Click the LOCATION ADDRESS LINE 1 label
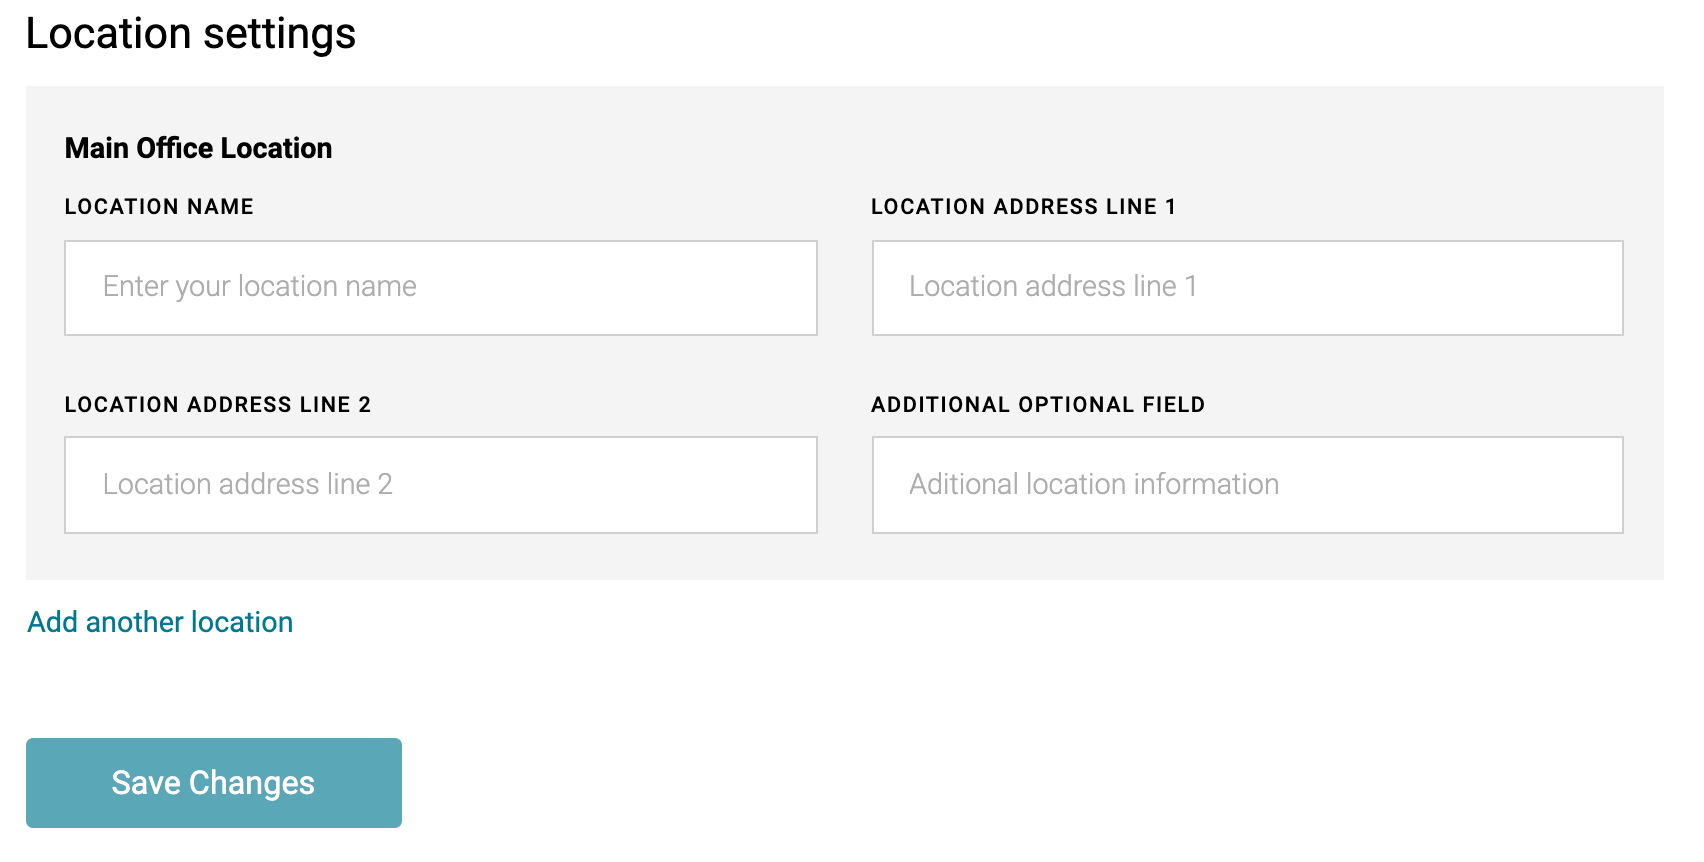 coord(1023,207)
